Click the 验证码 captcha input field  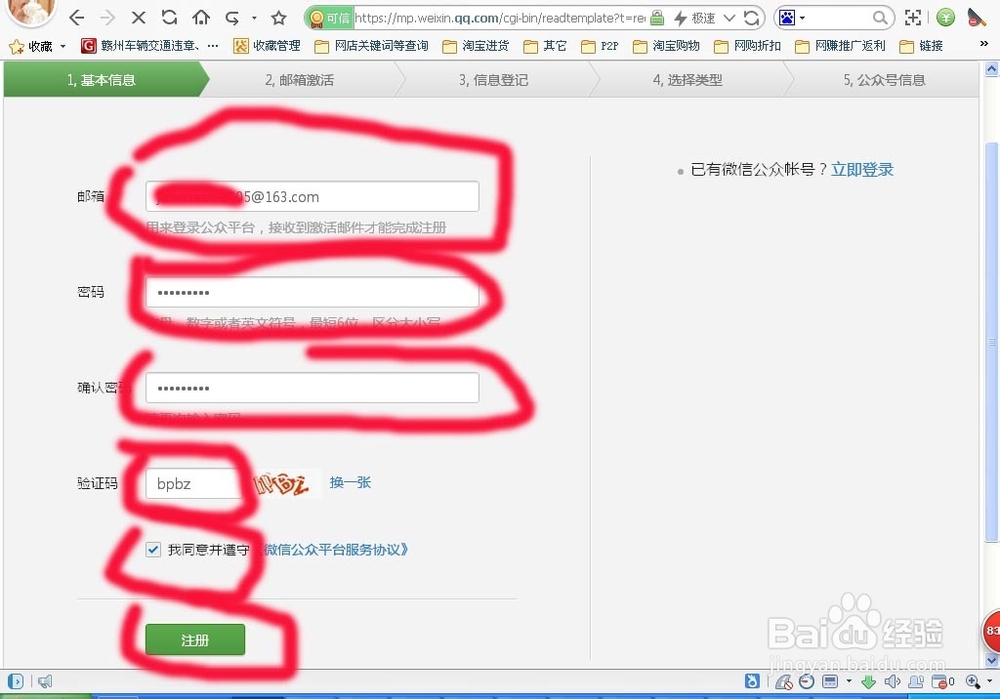pos(194,483)
